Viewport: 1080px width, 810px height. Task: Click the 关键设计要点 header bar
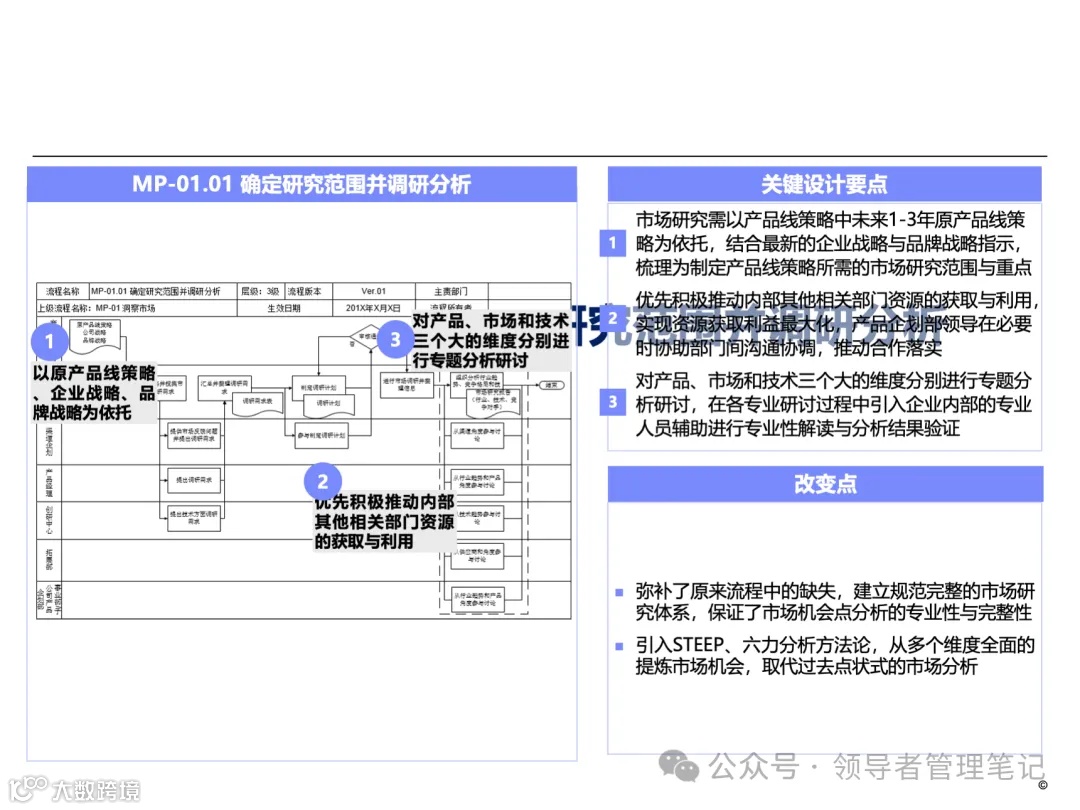pos(825,184)
